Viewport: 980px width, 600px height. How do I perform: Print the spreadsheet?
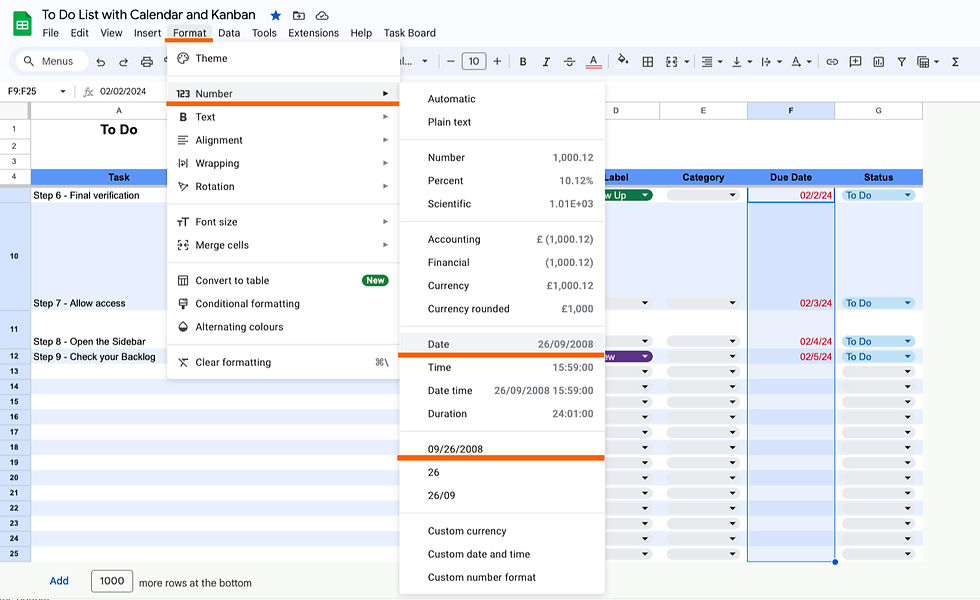click(146, 61)
